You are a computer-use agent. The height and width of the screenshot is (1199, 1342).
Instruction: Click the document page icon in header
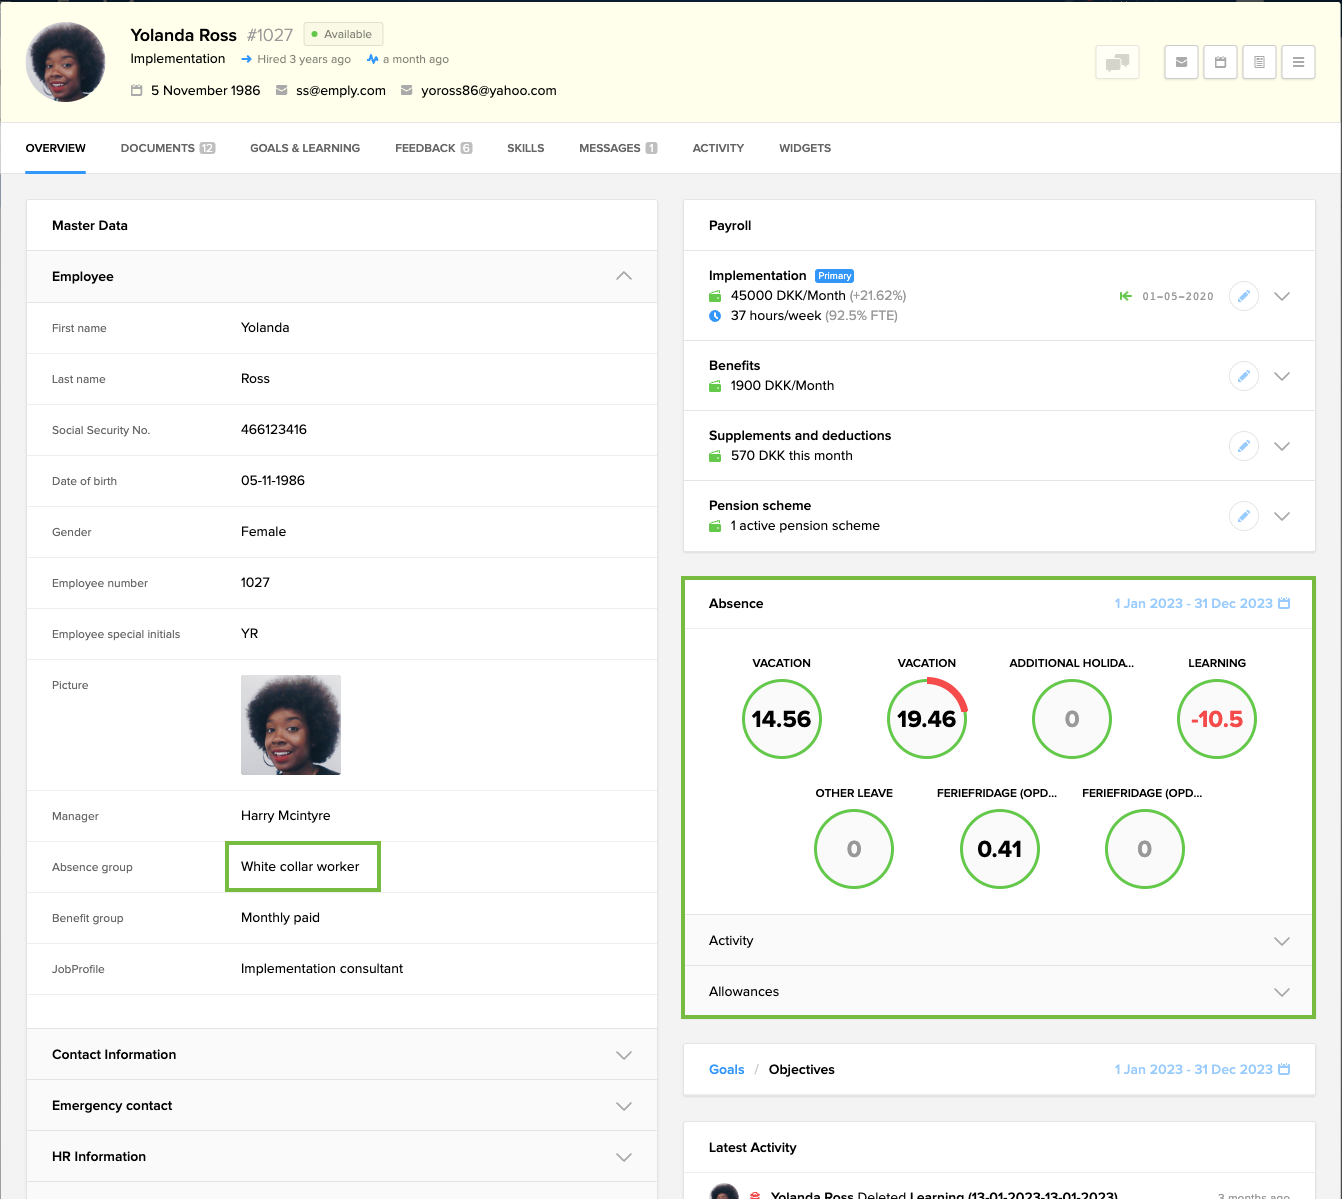1259,62
